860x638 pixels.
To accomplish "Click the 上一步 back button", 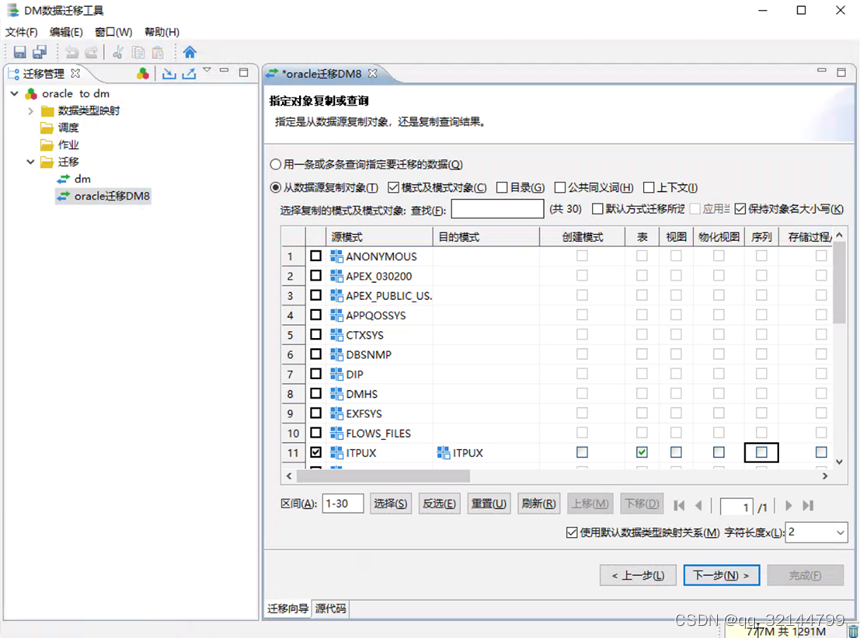I will [x=638, y=575].
